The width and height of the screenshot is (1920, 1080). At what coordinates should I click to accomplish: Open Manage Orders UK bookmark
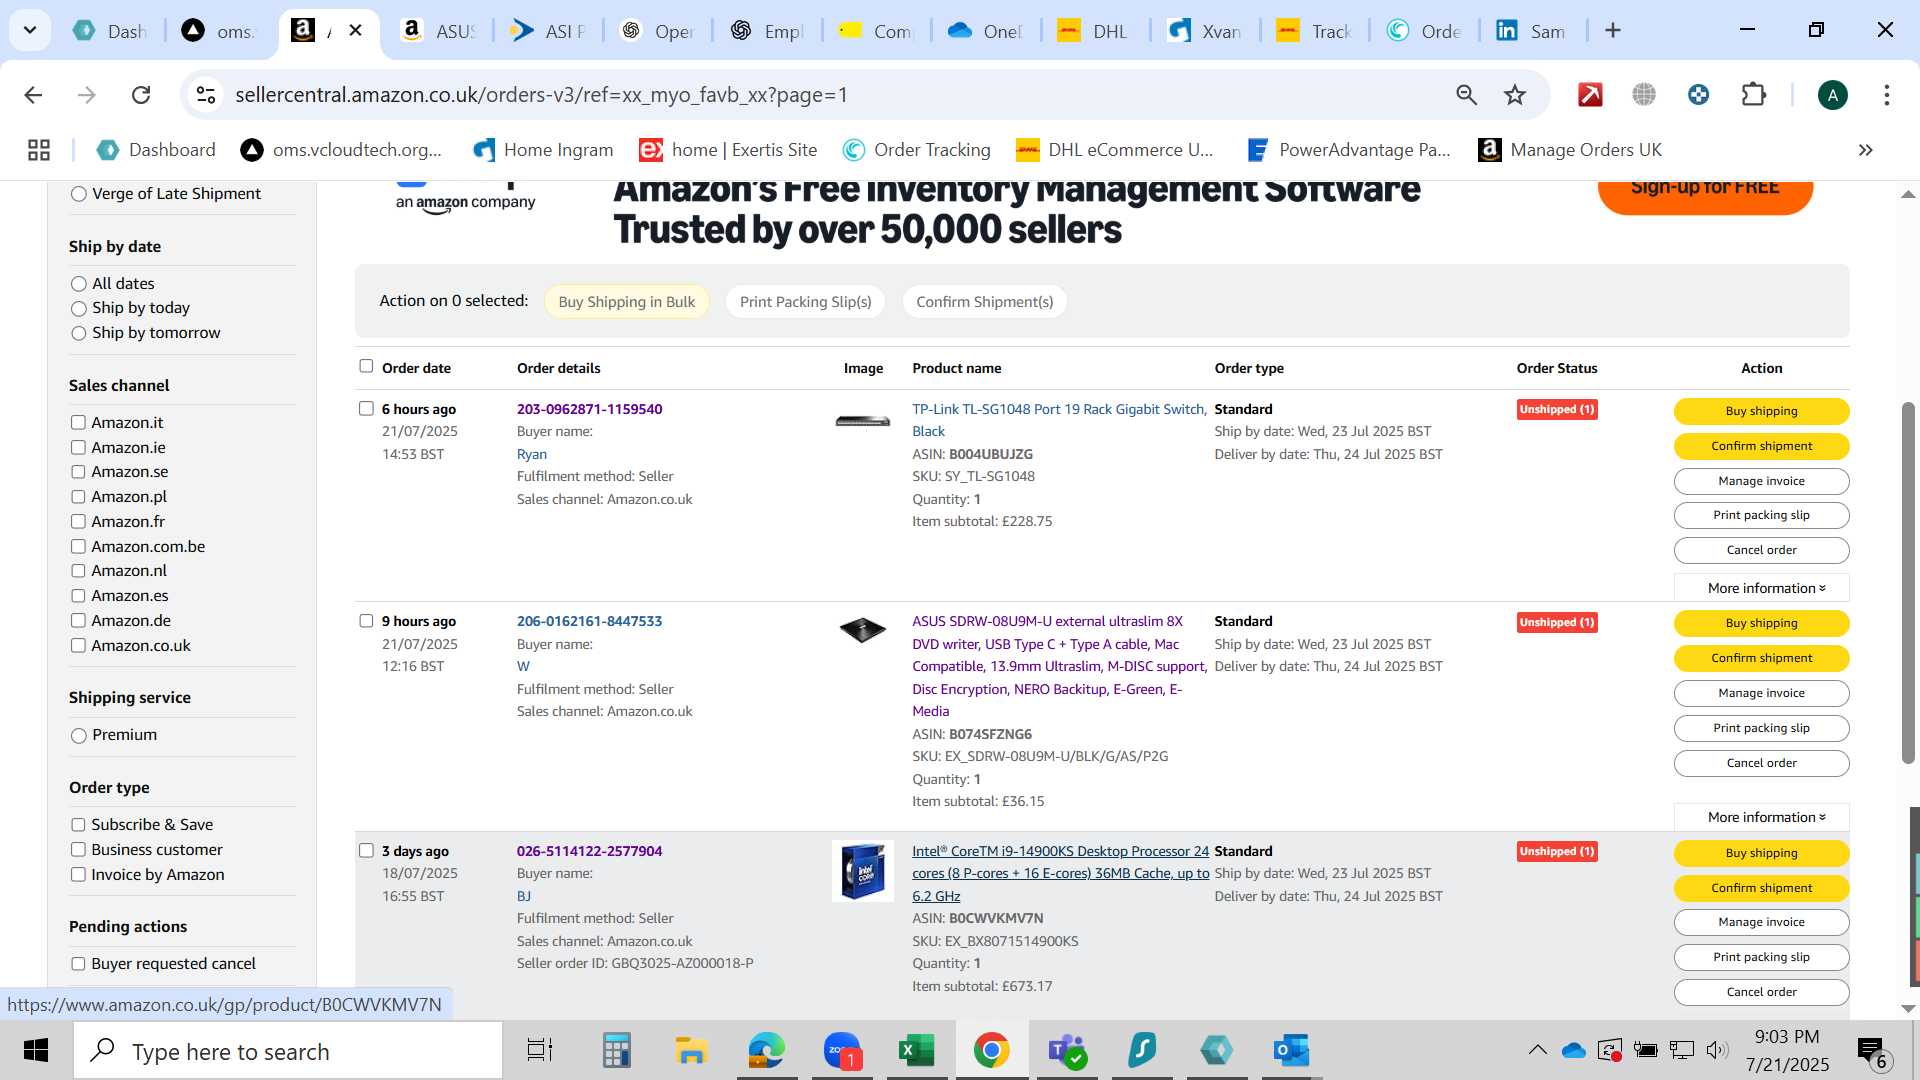pos(1570,150)
